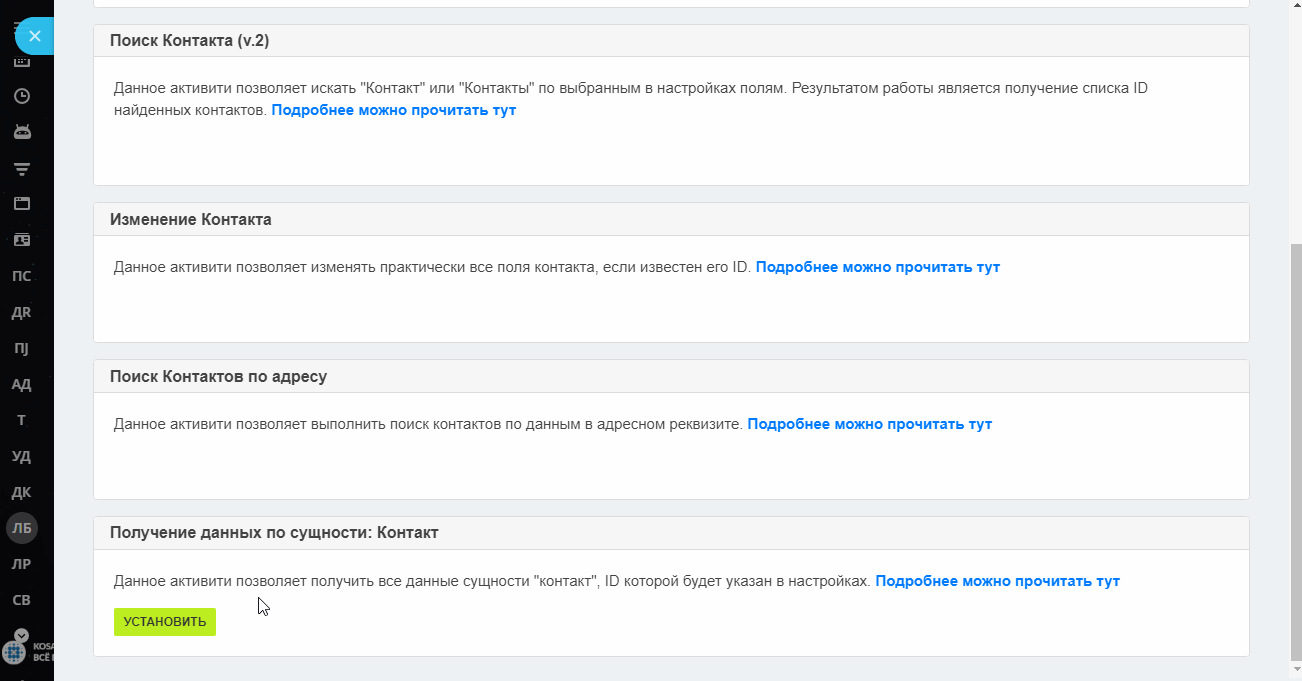Expand the sidebar with the down chevron
The height and width of the screenshot is (681, 1302).
tap(21, 635)
